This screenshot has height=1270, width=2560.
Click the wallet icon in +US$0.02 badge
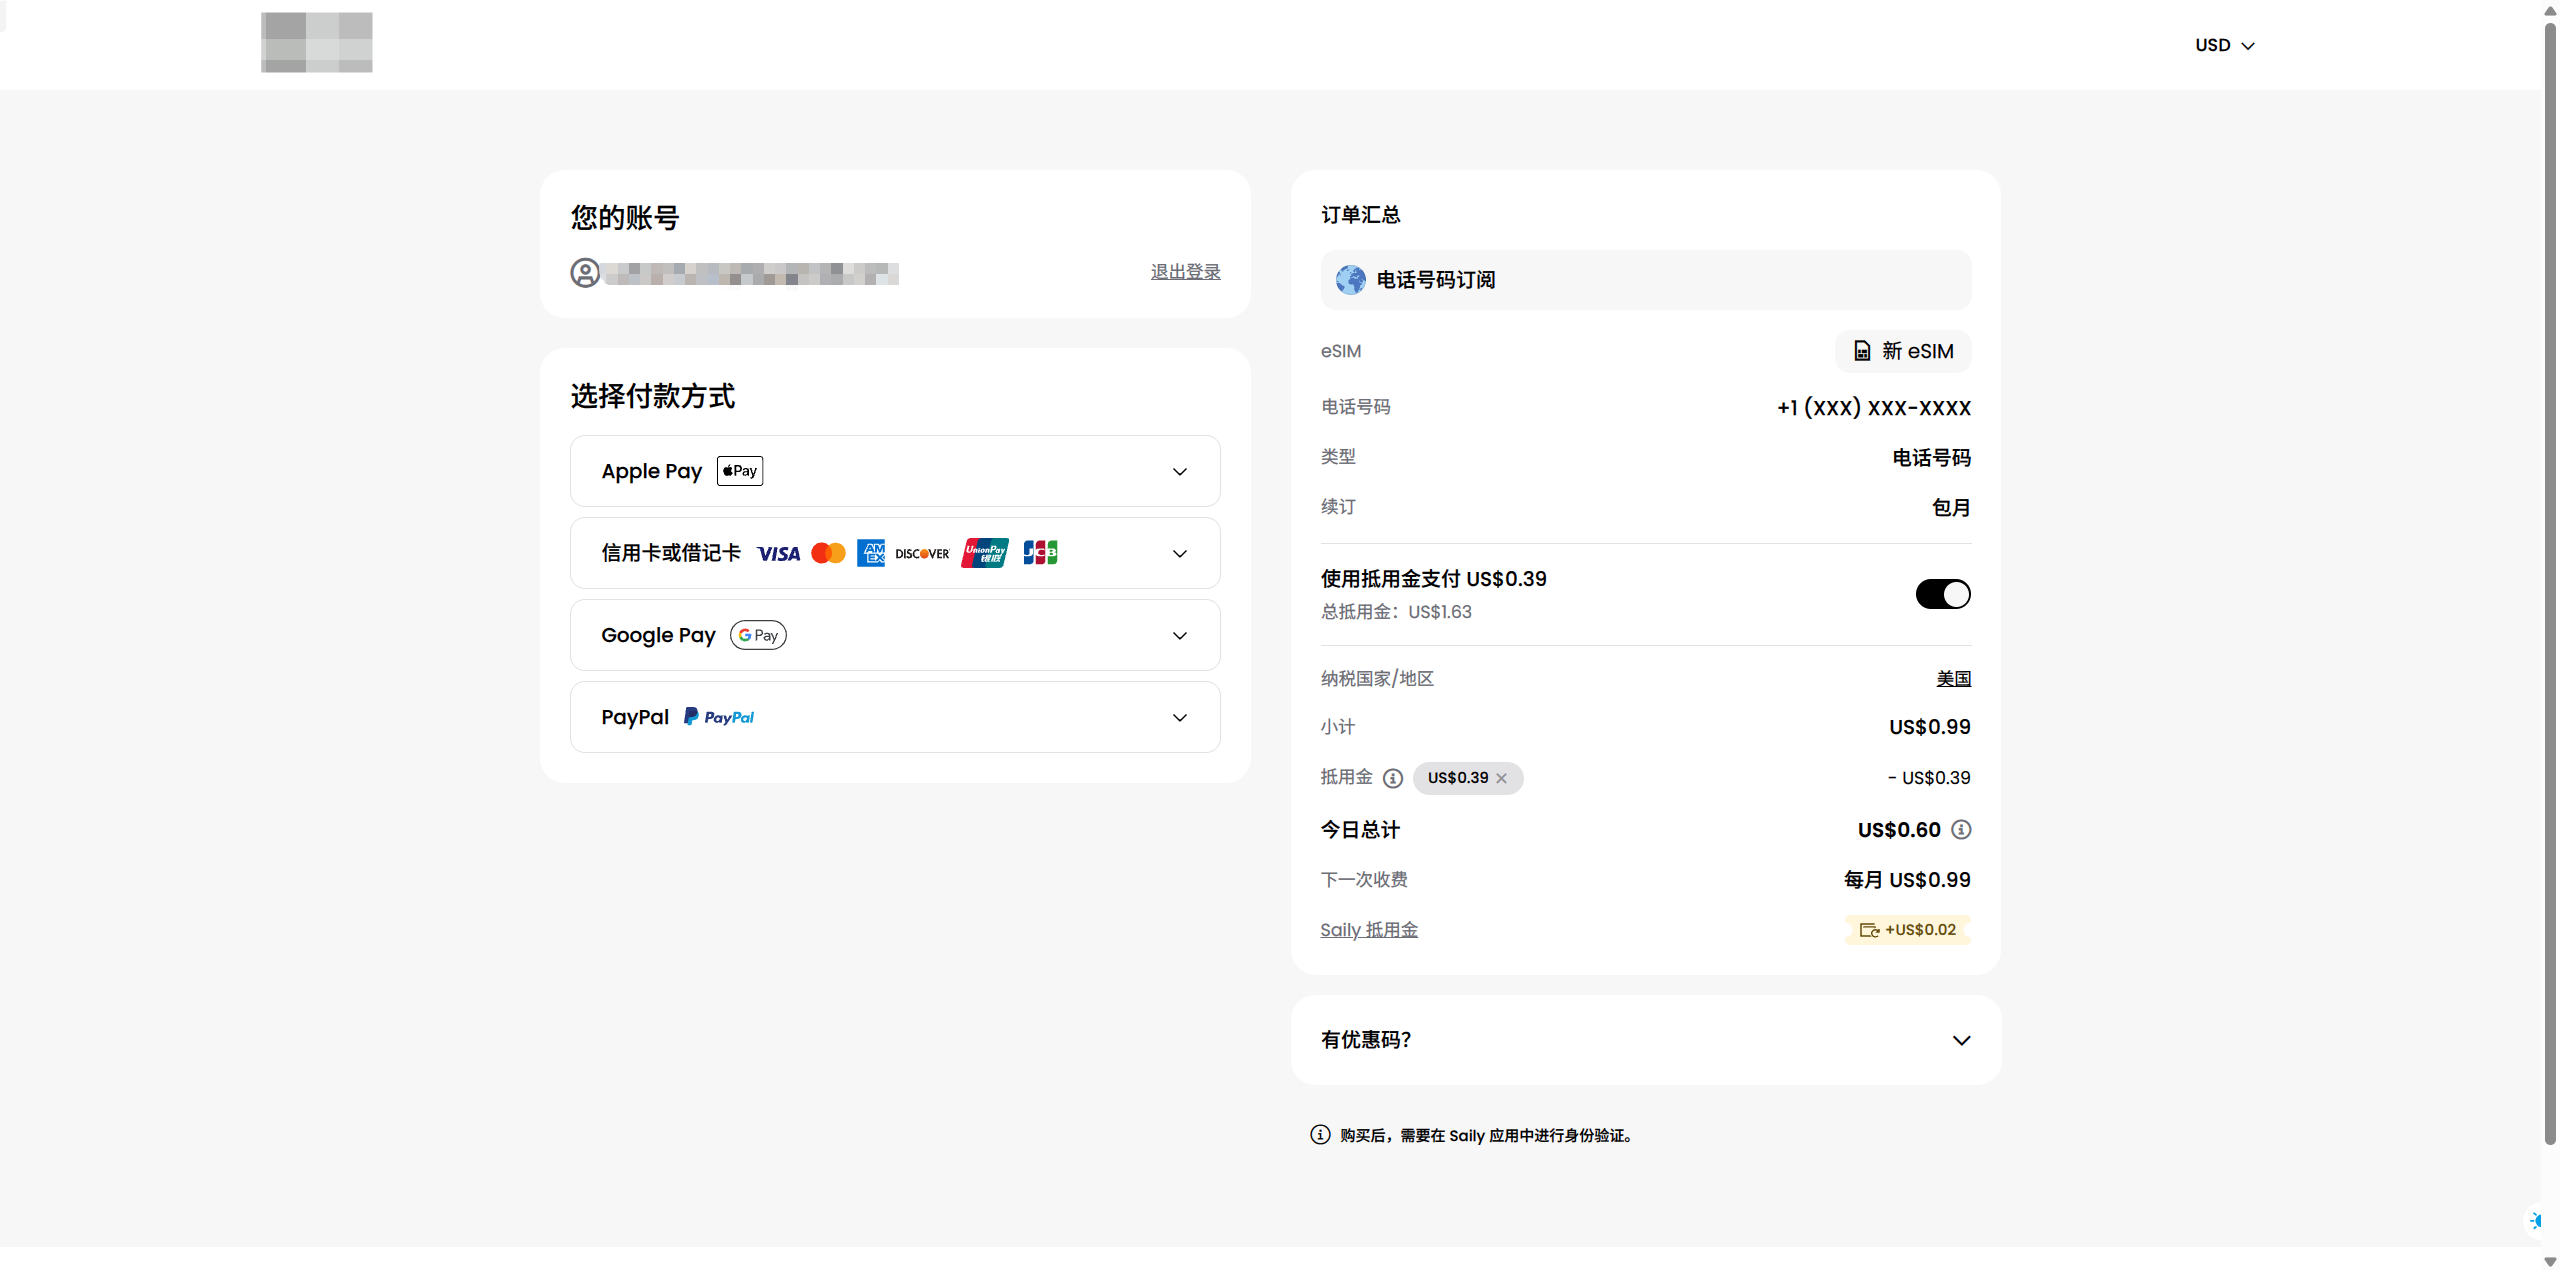tap(1869, 930)
